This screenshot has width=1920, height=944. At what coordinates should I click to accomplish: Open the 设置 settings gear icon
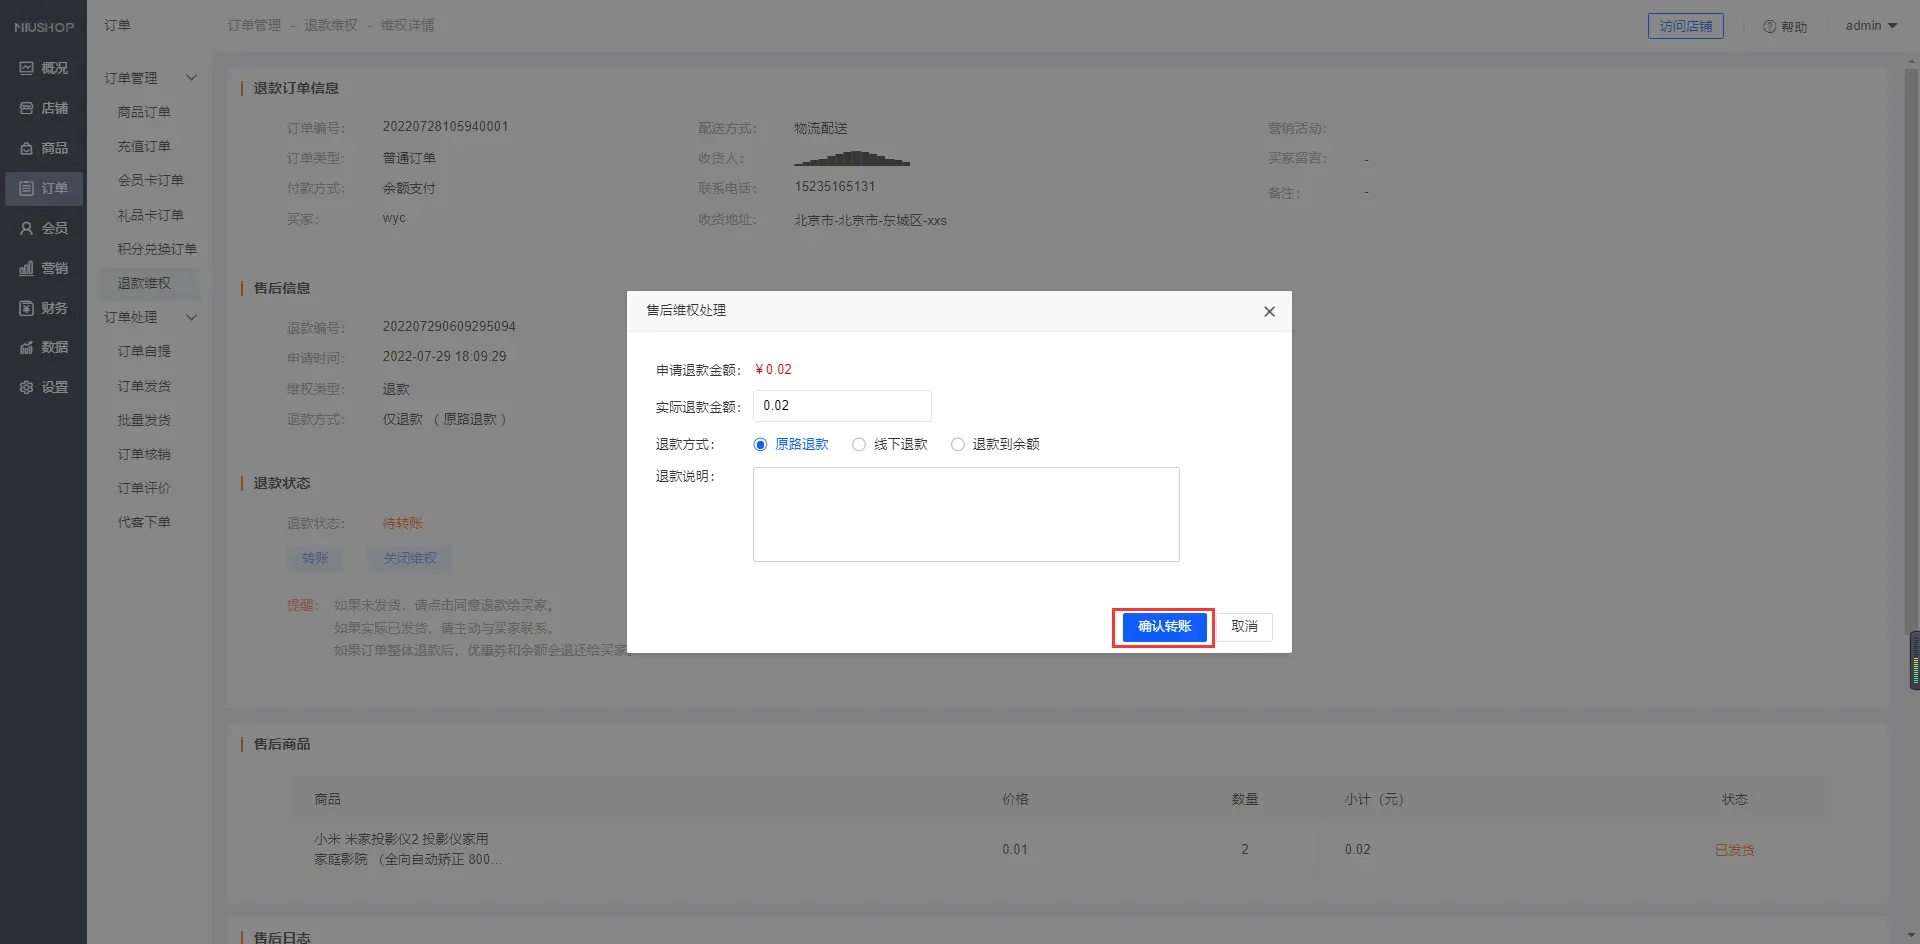pyautogui.click(x=27, y=387)
